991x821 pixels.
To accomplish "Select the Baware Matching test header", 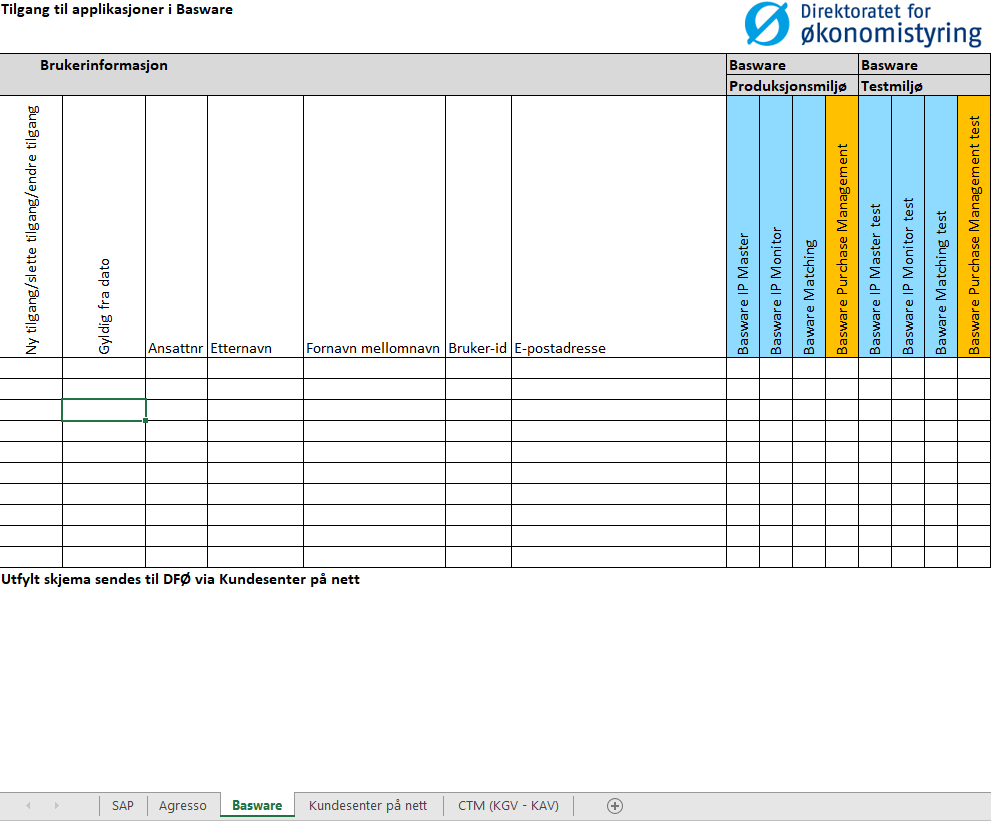I will [941, 227].
